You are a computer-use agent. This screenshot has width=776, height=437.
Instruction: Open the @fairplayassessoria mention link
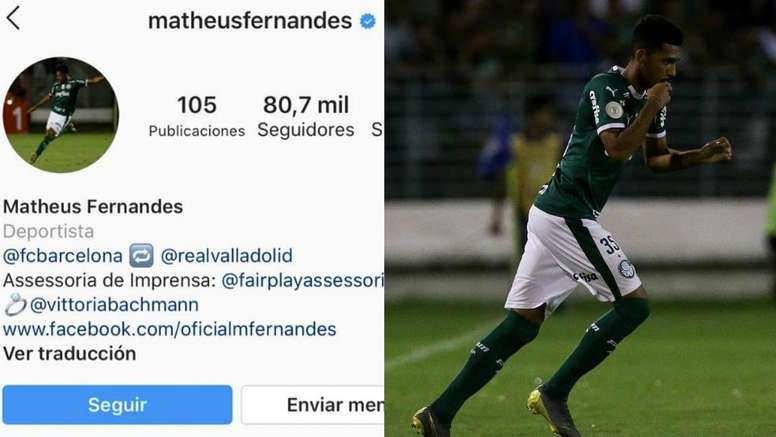coord(302,280)
